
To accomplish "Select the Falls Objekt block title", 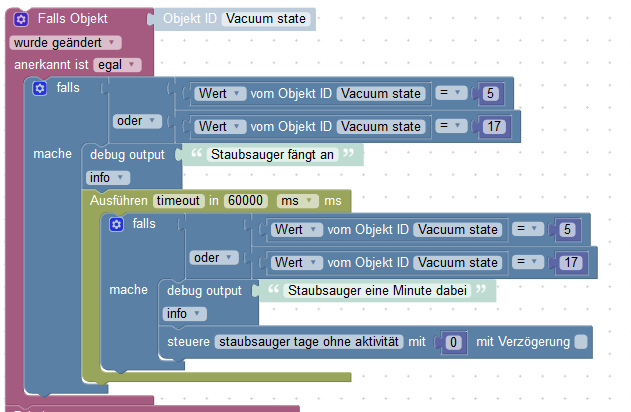I will pos(72,19).
